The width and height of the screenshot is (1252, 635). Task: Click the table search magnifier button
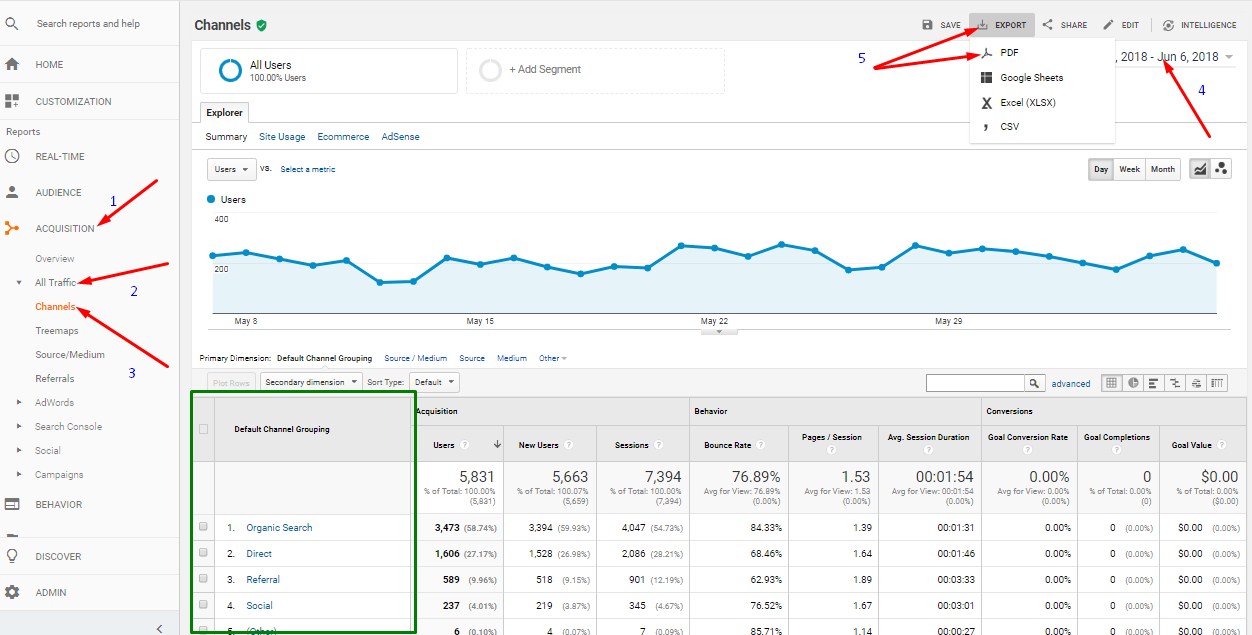pyautogui.click(x=1034, y=383)
